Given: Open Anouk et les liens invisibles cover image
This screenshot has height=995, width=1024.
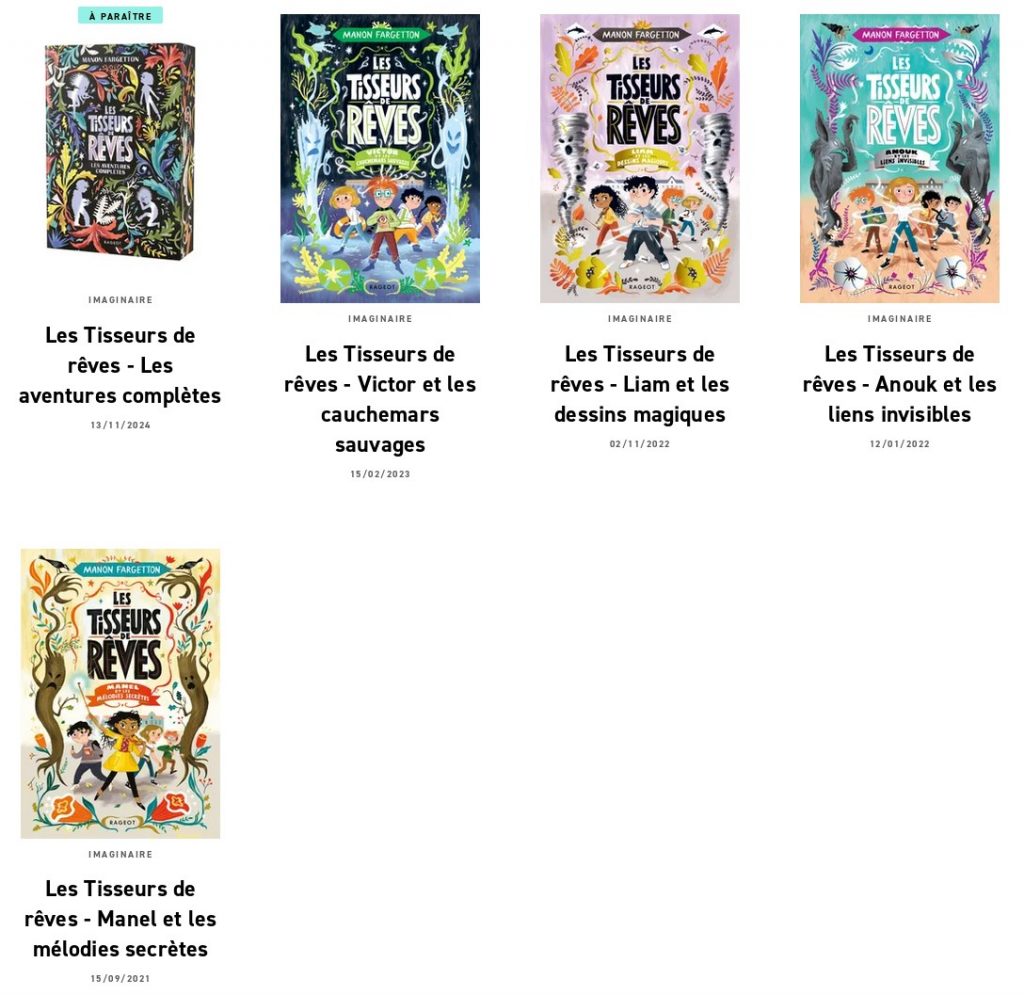Looking at the screenshot, I should pos(900,159).
